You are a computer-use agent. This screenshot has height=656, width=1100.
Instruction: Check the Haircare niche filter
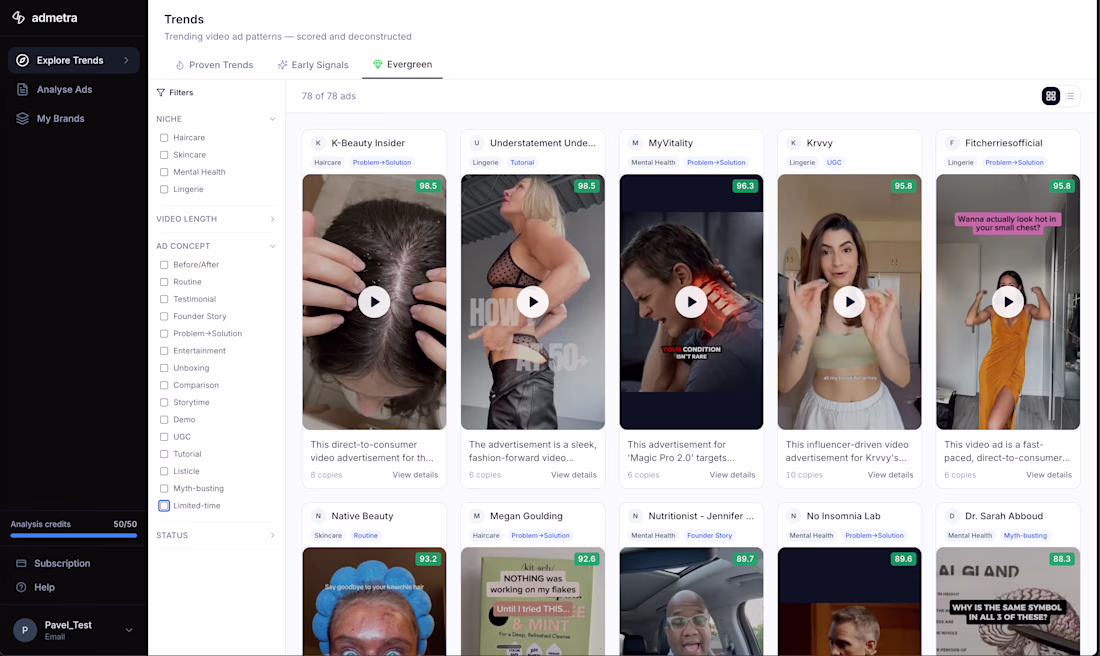pyautogui.click(x=164, y=138)
